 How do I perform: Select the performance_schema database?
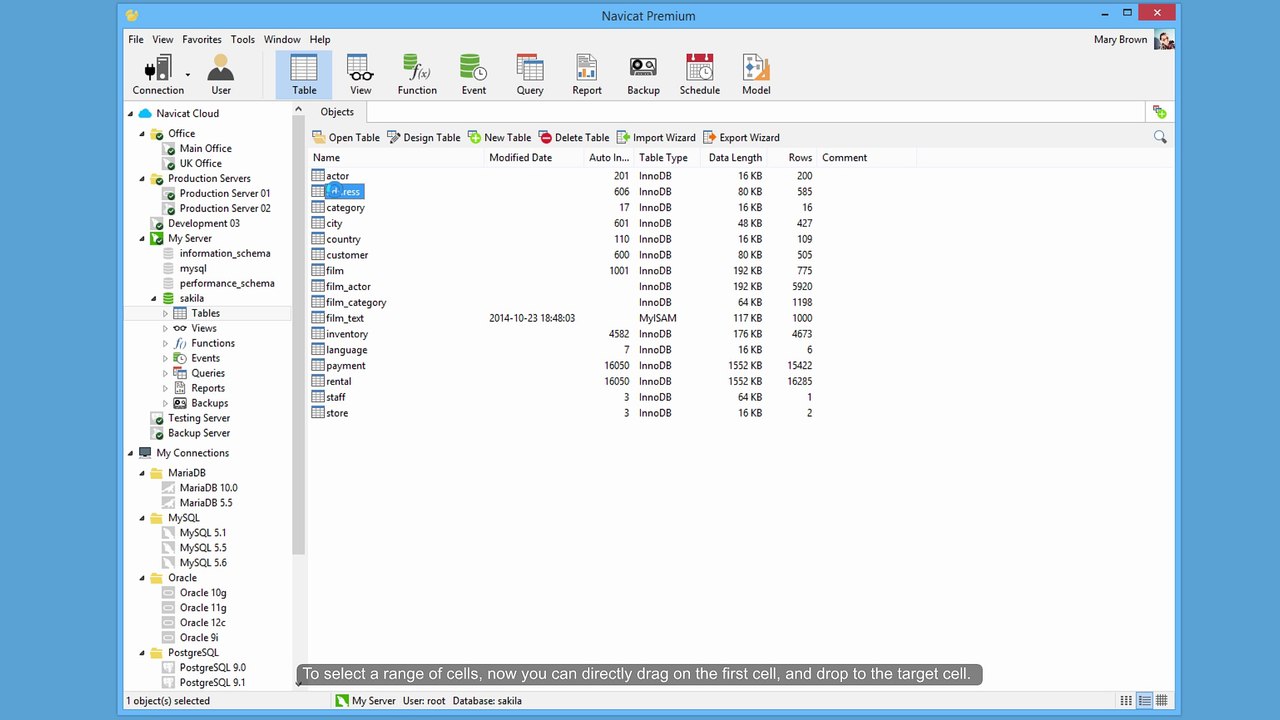pyautogui.click(x=227, y=283)
